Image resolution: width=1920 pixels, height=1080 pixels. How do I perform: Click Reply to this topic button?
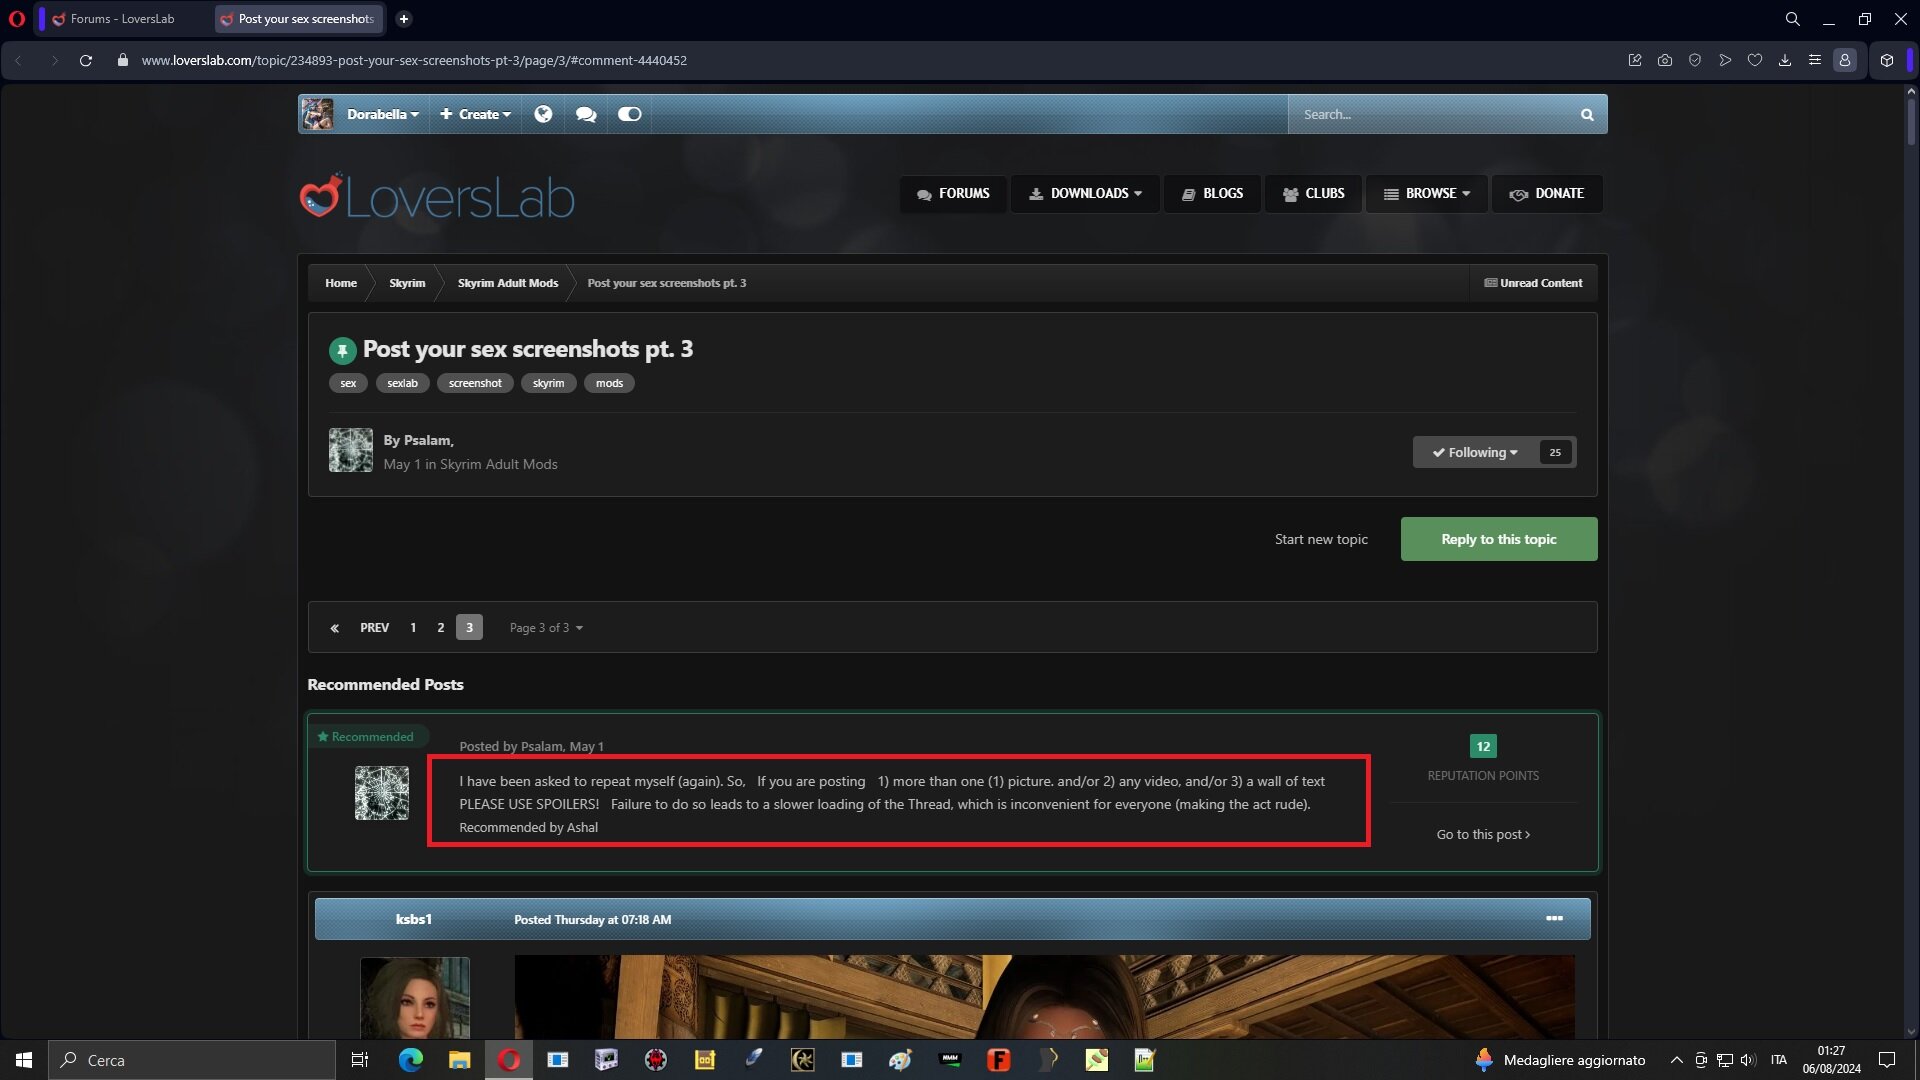1499,539
